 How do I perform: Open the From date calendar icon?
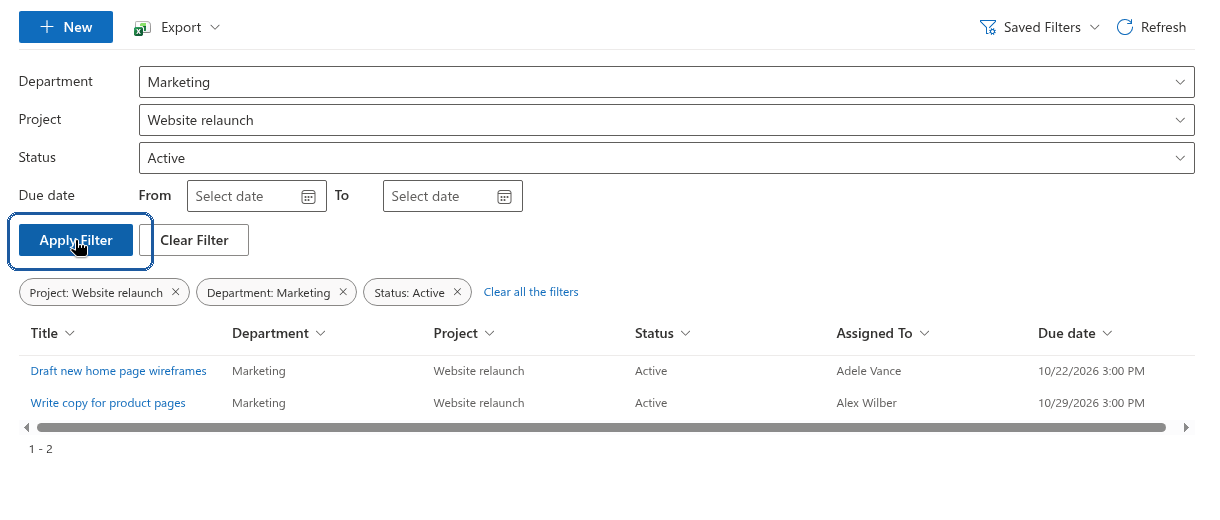309,196
